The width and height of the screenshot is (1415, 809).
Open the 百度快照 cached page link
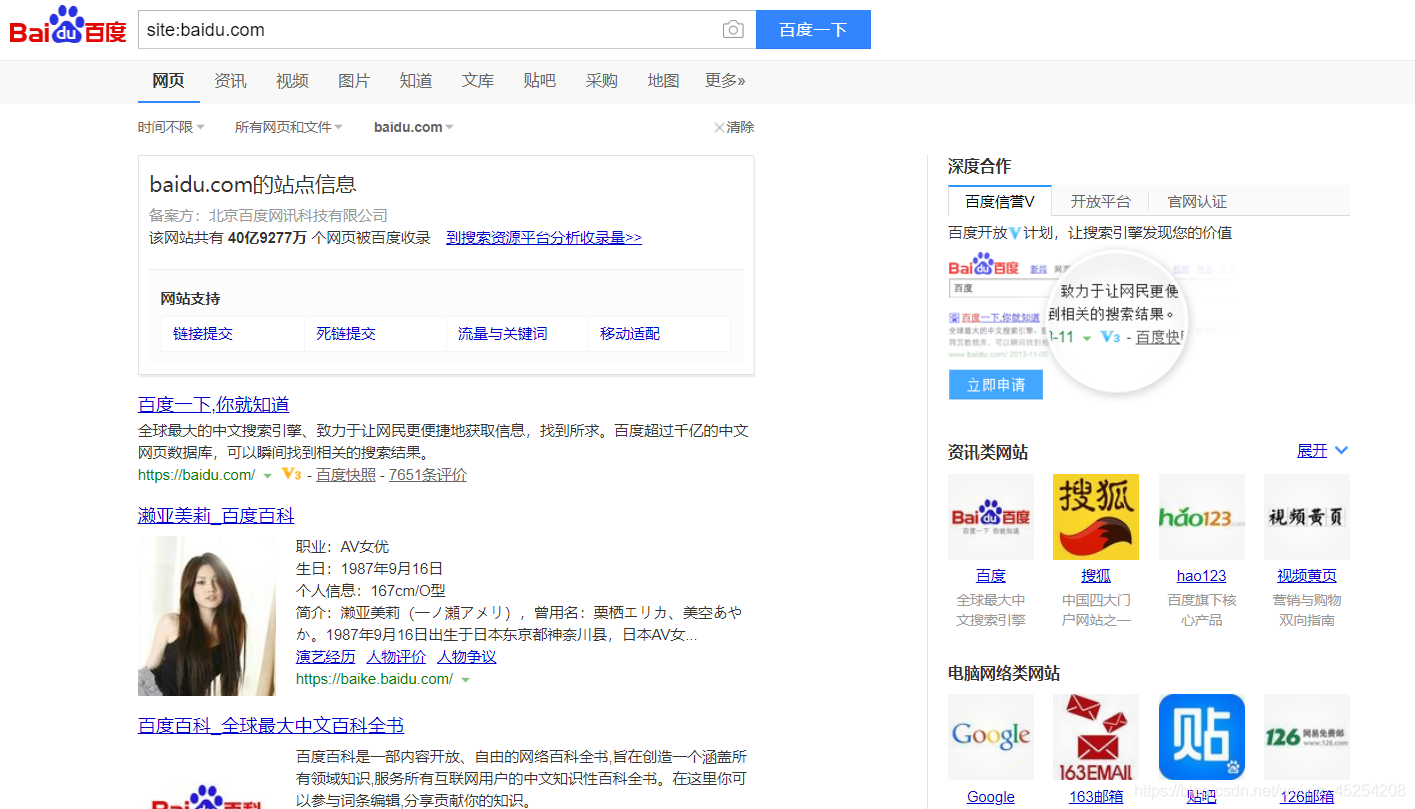point(346,475)
